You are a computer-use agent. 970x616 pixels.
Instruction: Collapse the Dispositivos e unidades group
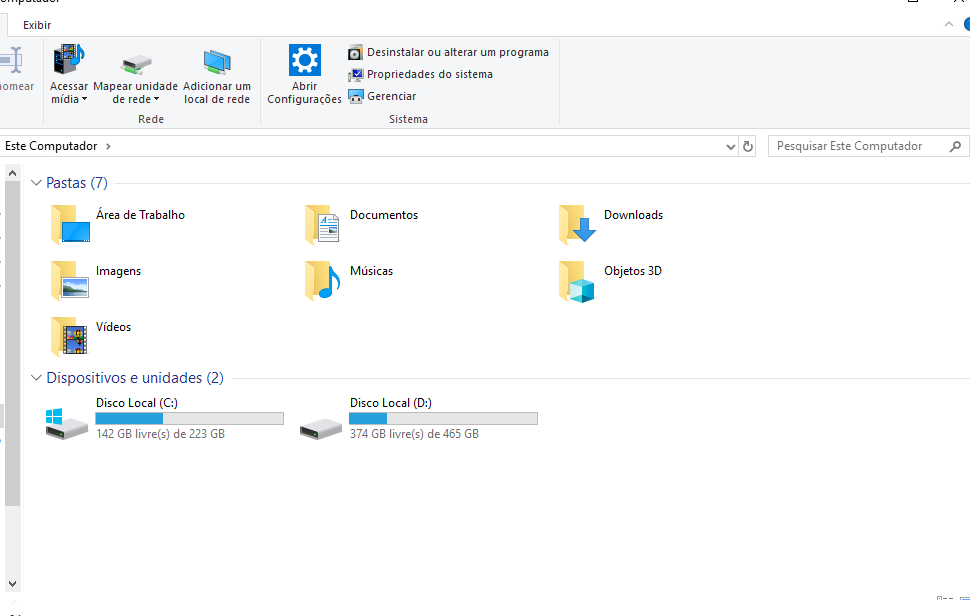click(x=36, y=378)
